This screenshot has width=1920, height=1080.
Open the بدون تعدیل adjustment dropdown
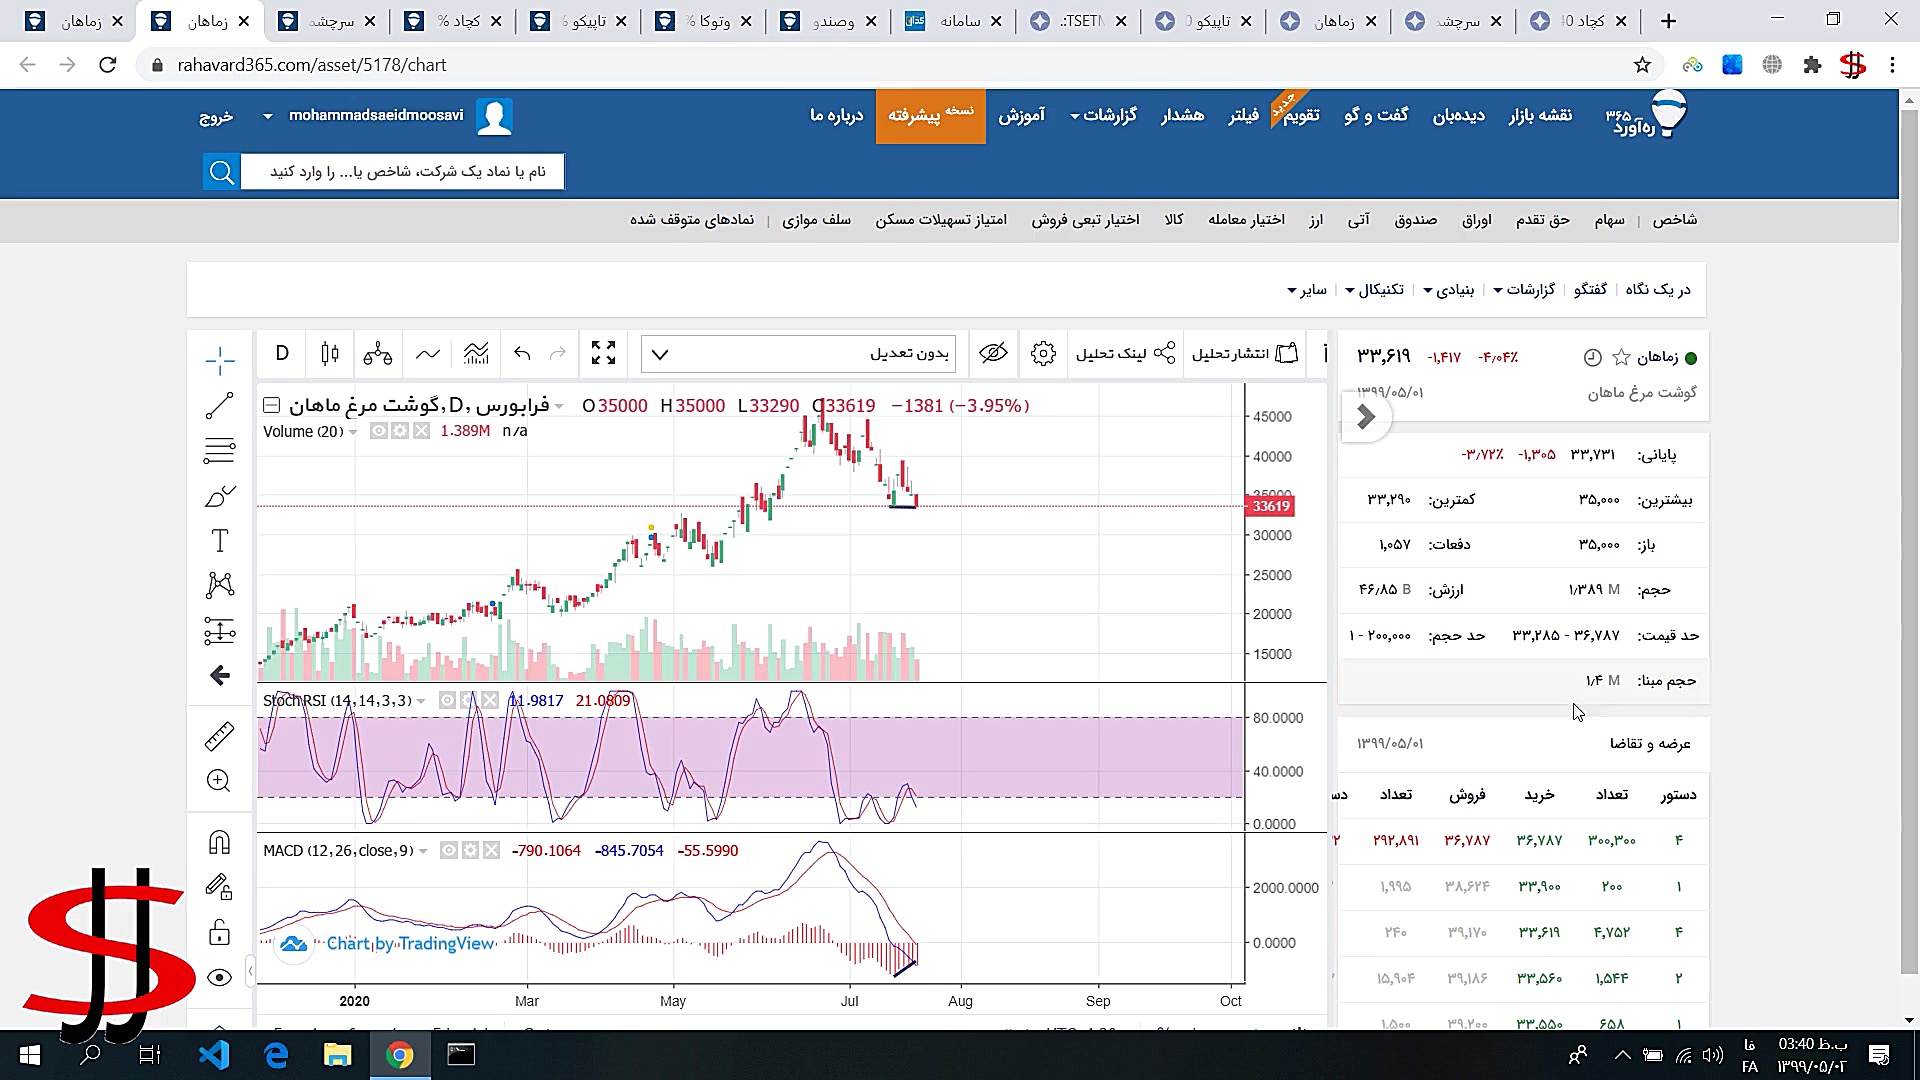[798, 354]
